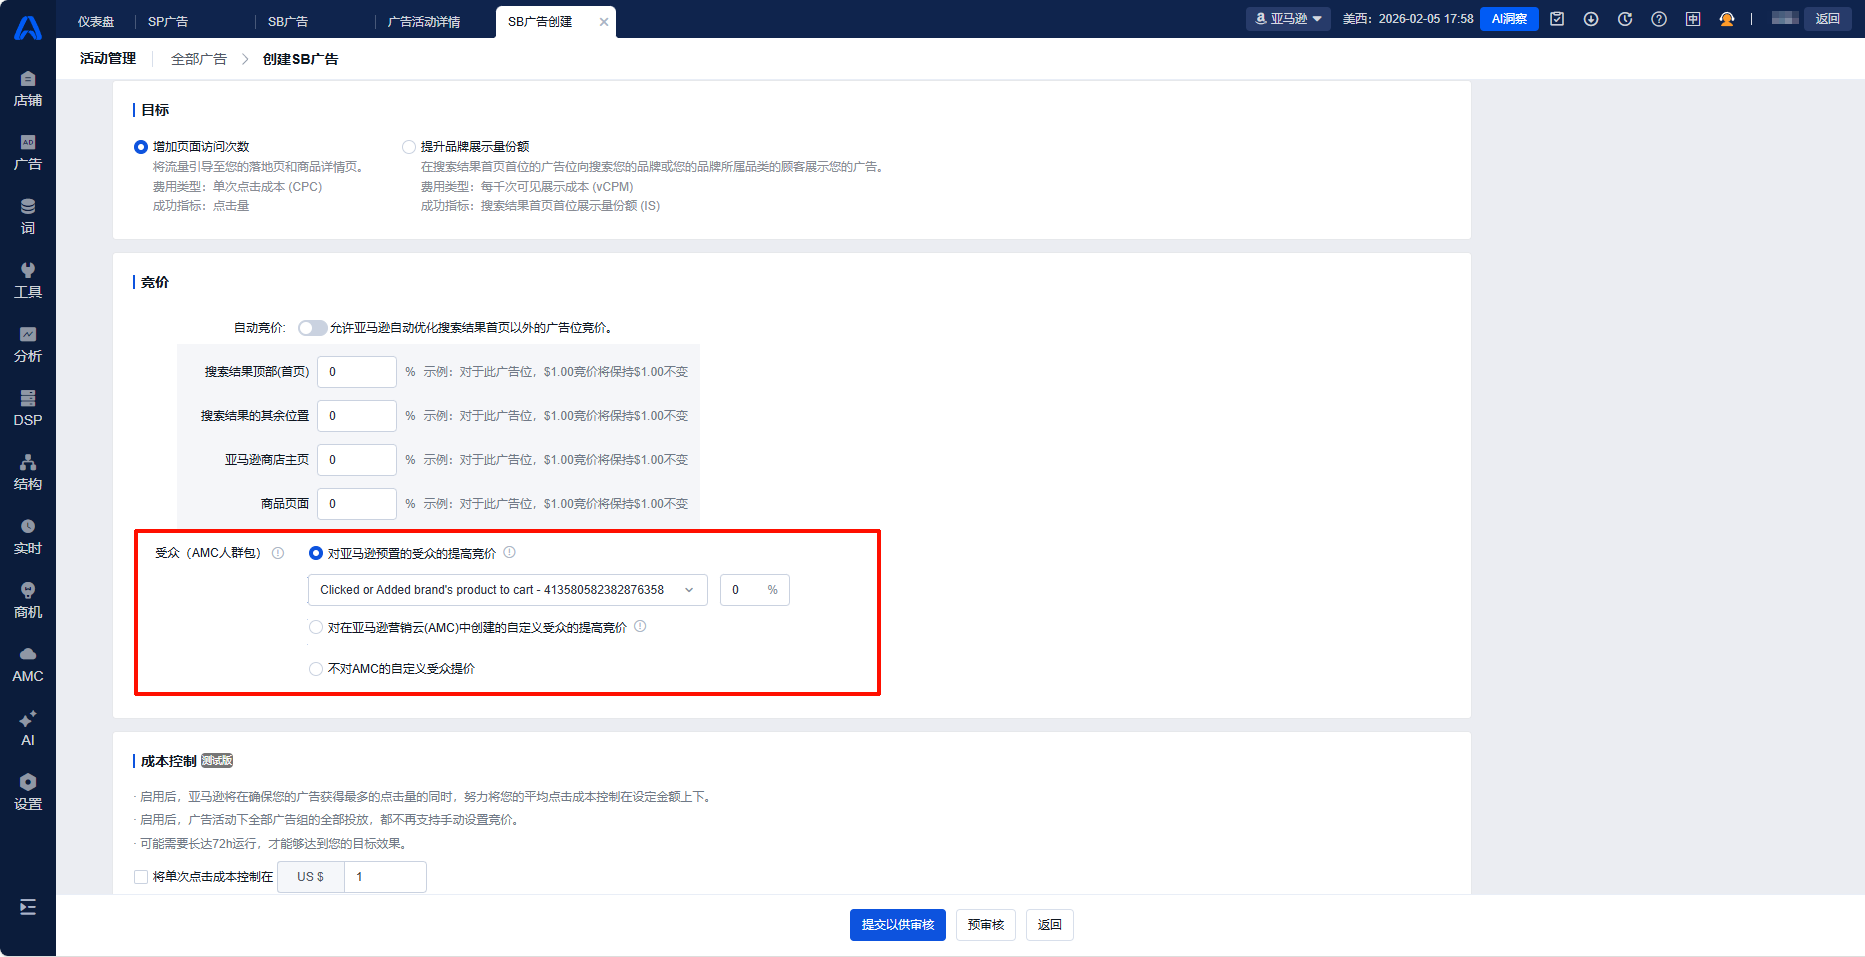Expand the collapsed sidebar menu icon
The height and width of the screenshot is (957, 1865).
(28, 907)
